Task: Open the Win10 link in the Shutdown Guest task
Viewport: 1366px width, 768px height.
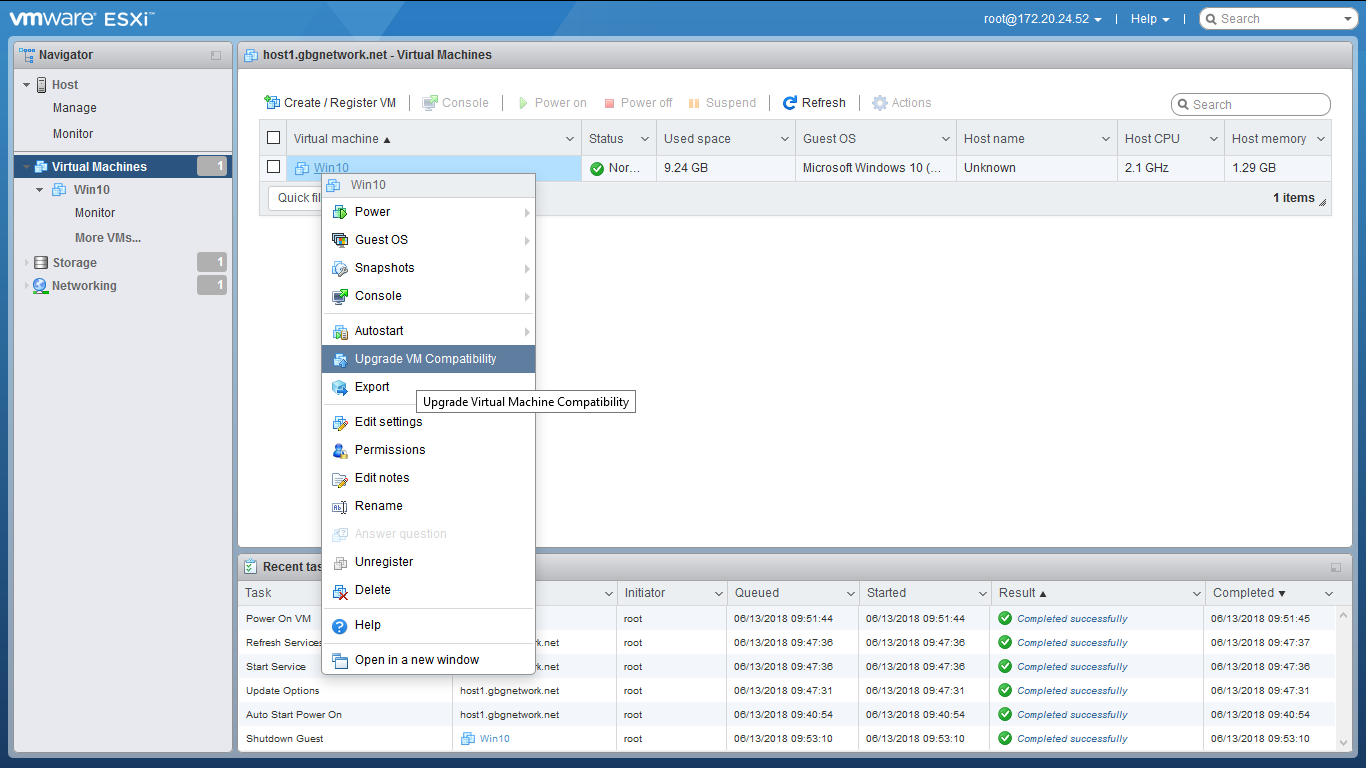Action: tap(494, 739)
